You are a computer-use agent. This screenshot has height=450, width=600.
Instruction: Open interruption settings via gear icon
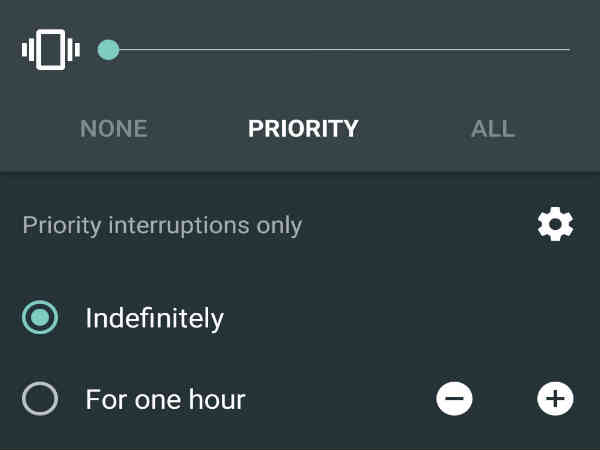coord(555,224)
